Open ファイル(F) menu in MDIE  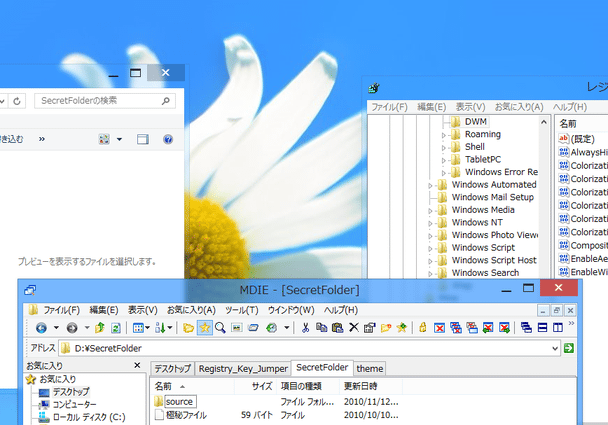pyautogui.click(x=61, y=310)
